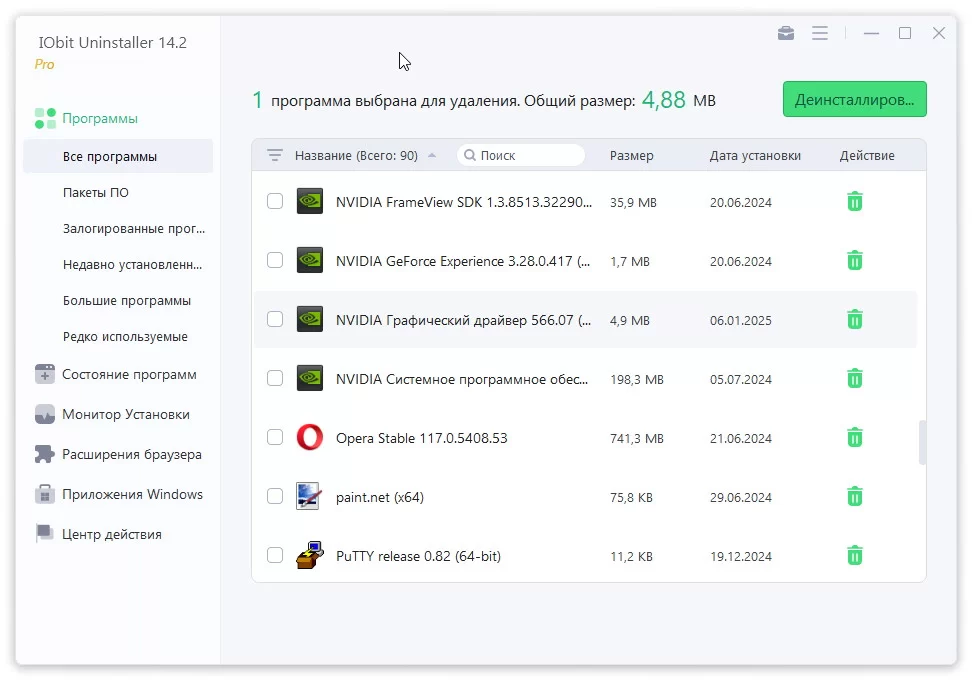Click the magnifier icon in search box
Viewport: 972px width, 680px height.
tap(470, 155)
